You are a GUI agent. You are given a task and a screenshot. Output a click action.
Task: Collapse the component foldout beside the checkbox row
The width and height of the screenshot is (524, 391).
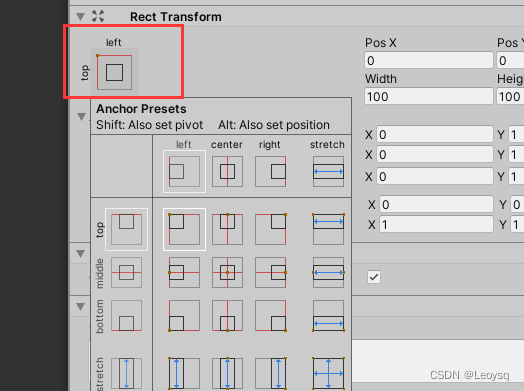[81, 254]
